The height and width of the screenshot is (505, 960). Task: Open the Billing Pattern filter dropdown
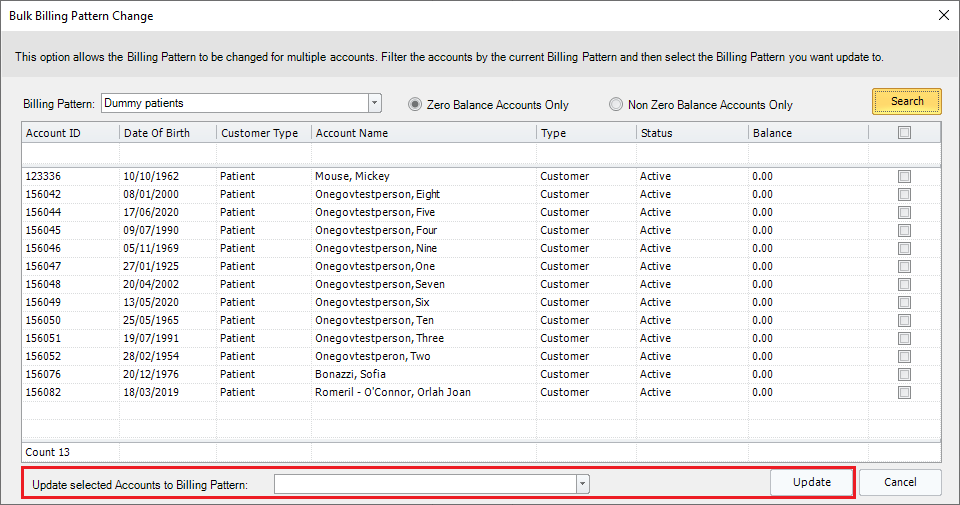point(375,103)
